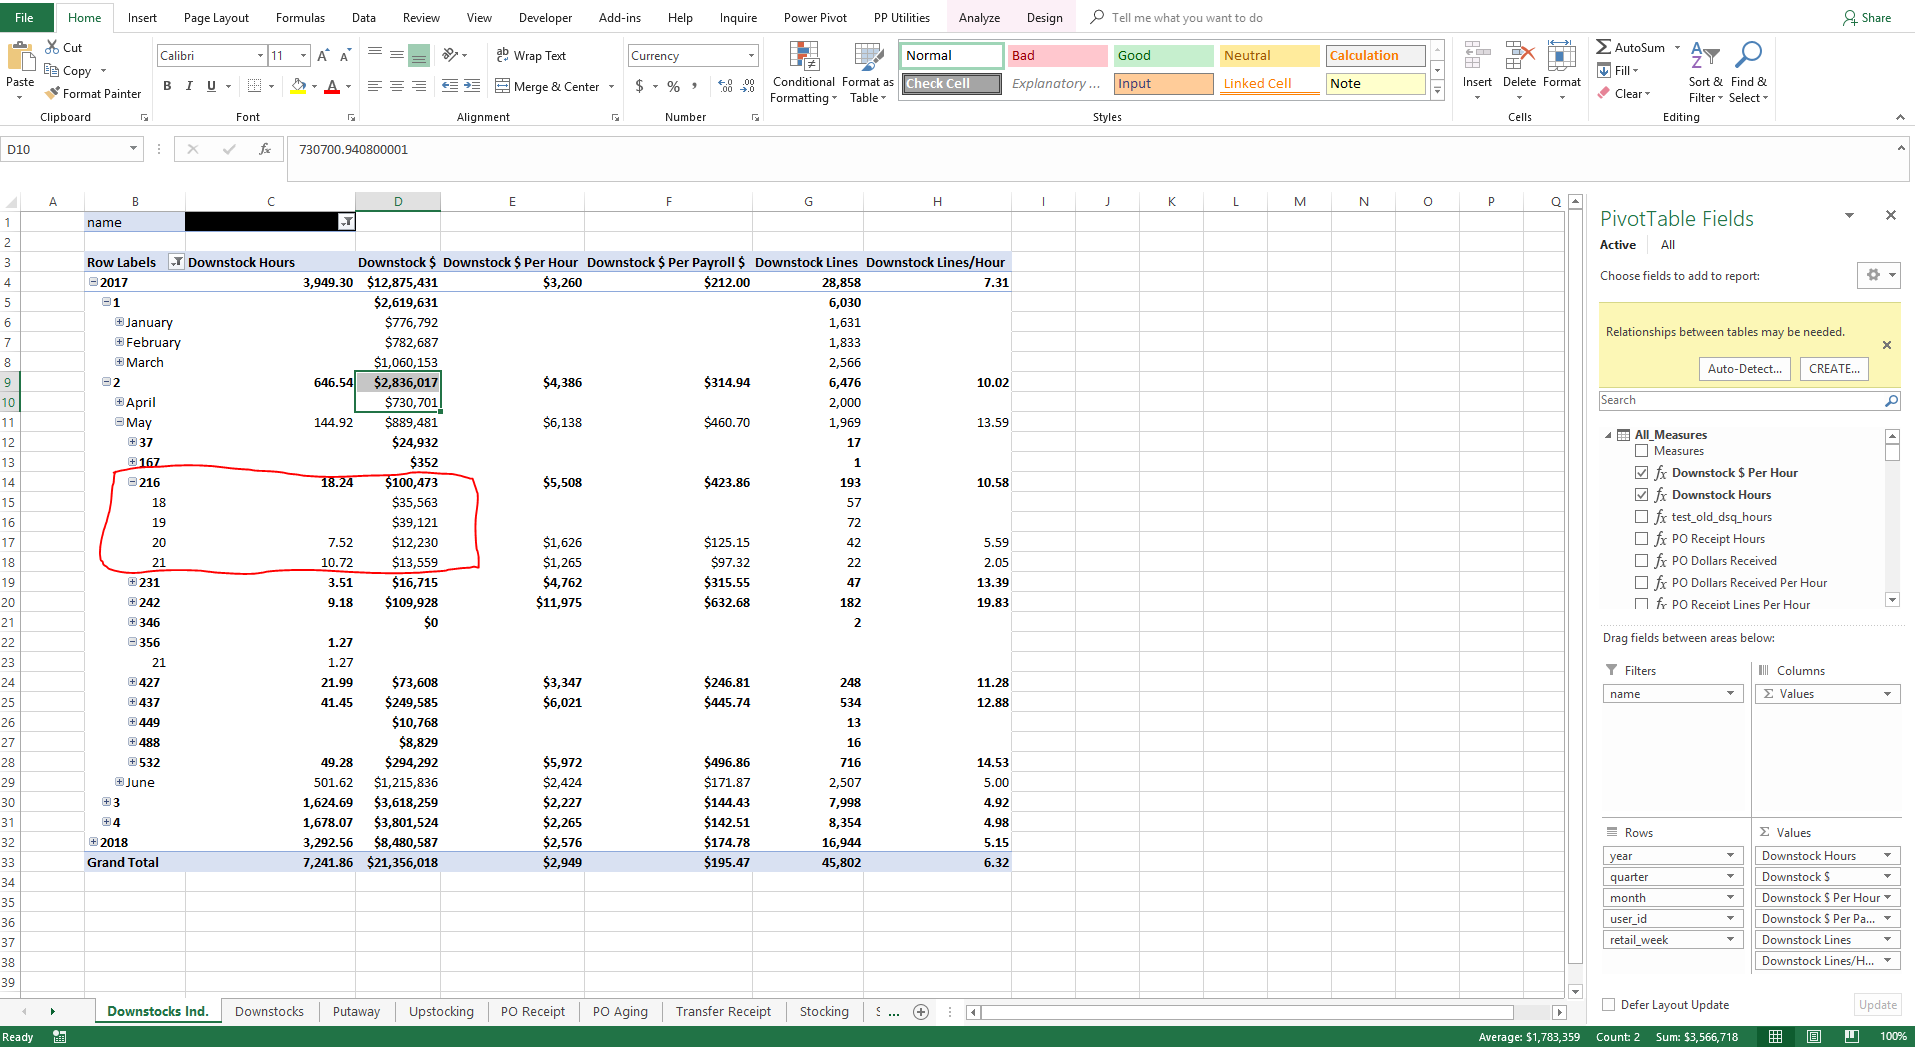Switch to Page Layout view icon

[1813, 1037]
